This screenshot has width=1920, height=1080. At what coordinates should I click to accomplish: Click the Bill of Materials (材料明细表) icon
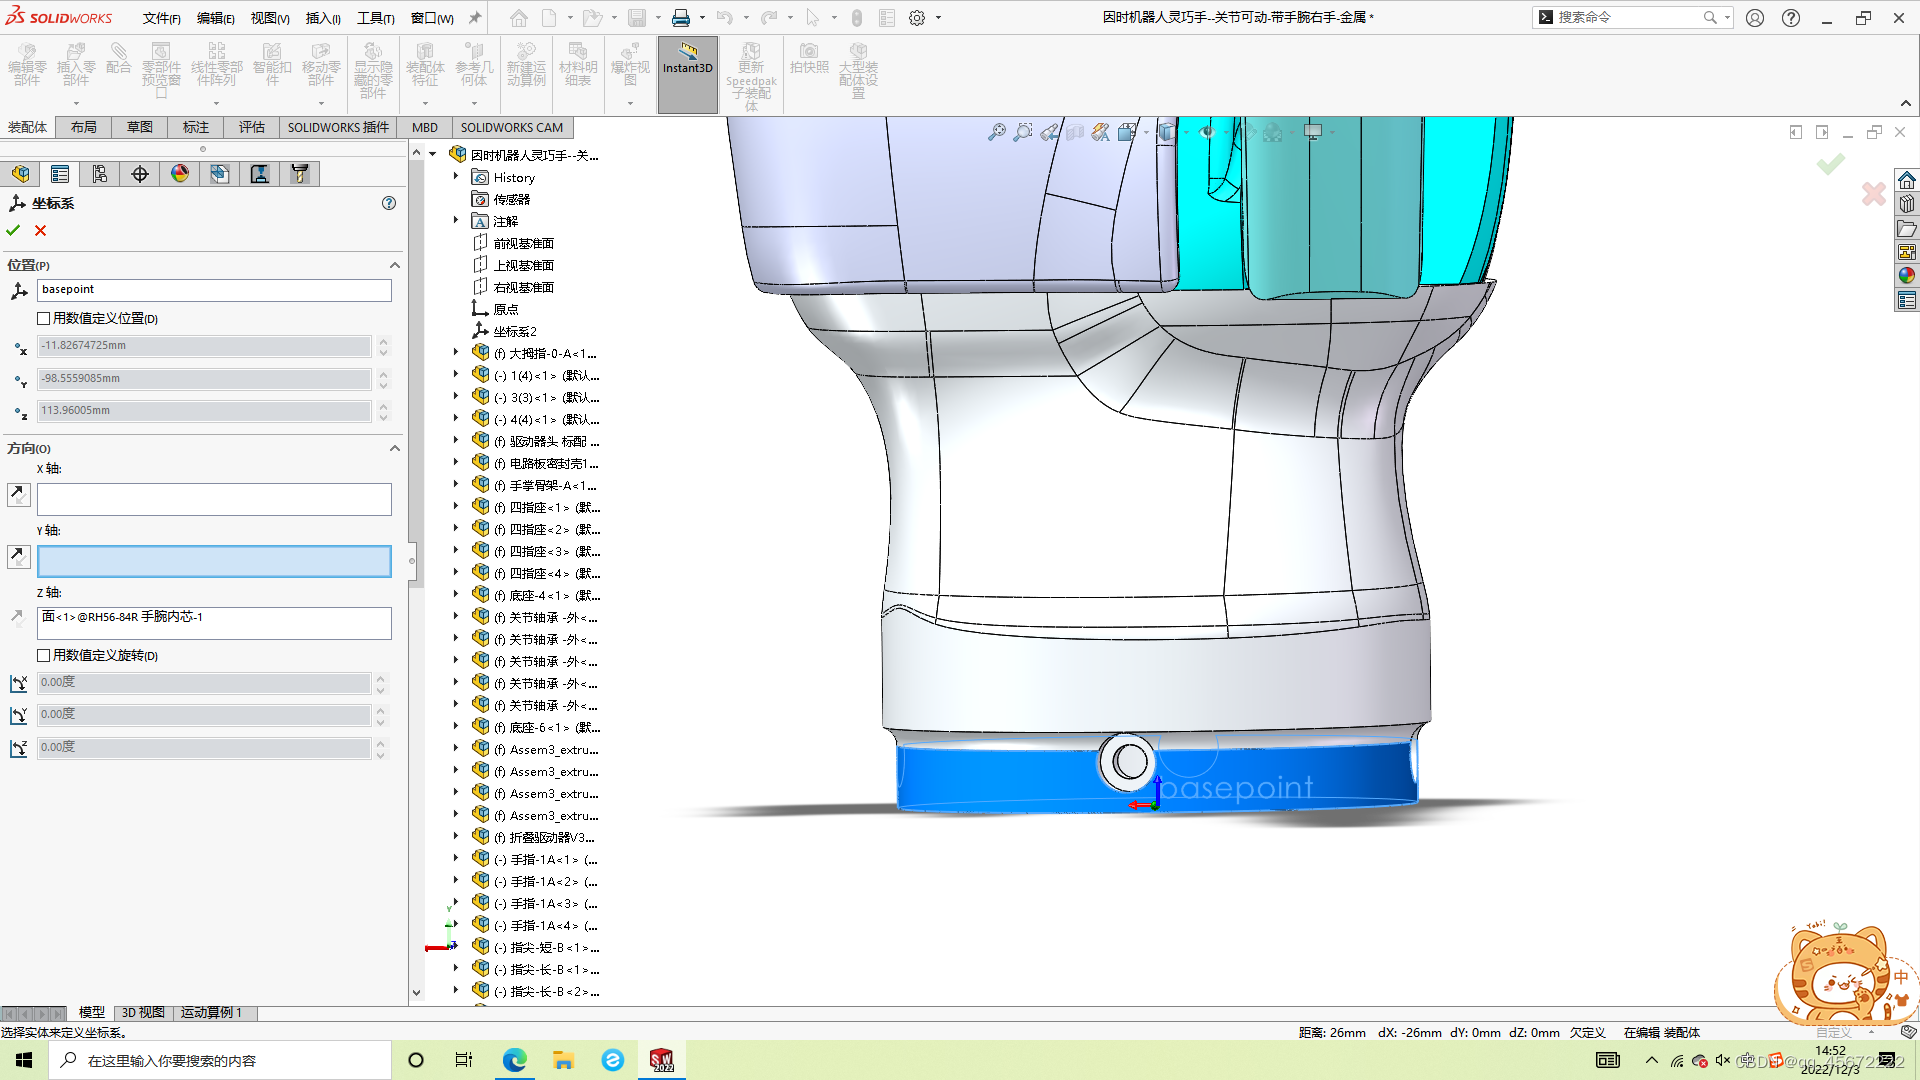click(578, 60)
